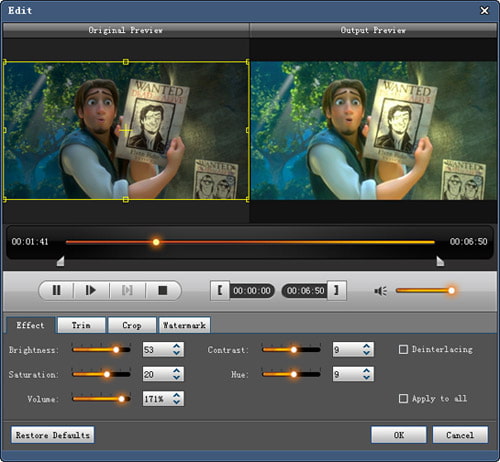Pause the video playback
This screenshot has height=462, width=500.
click(57, 290)
